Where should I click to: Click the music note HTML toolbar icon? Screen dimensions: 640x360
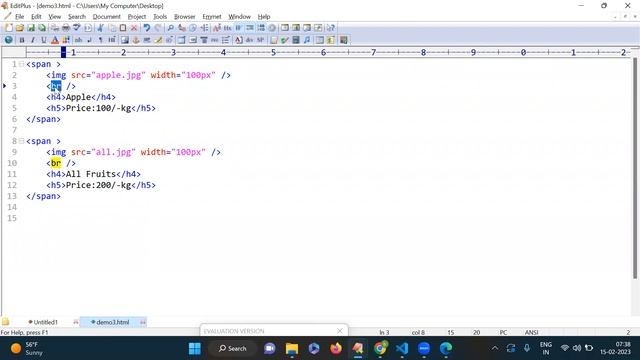(x=307, y=40)
